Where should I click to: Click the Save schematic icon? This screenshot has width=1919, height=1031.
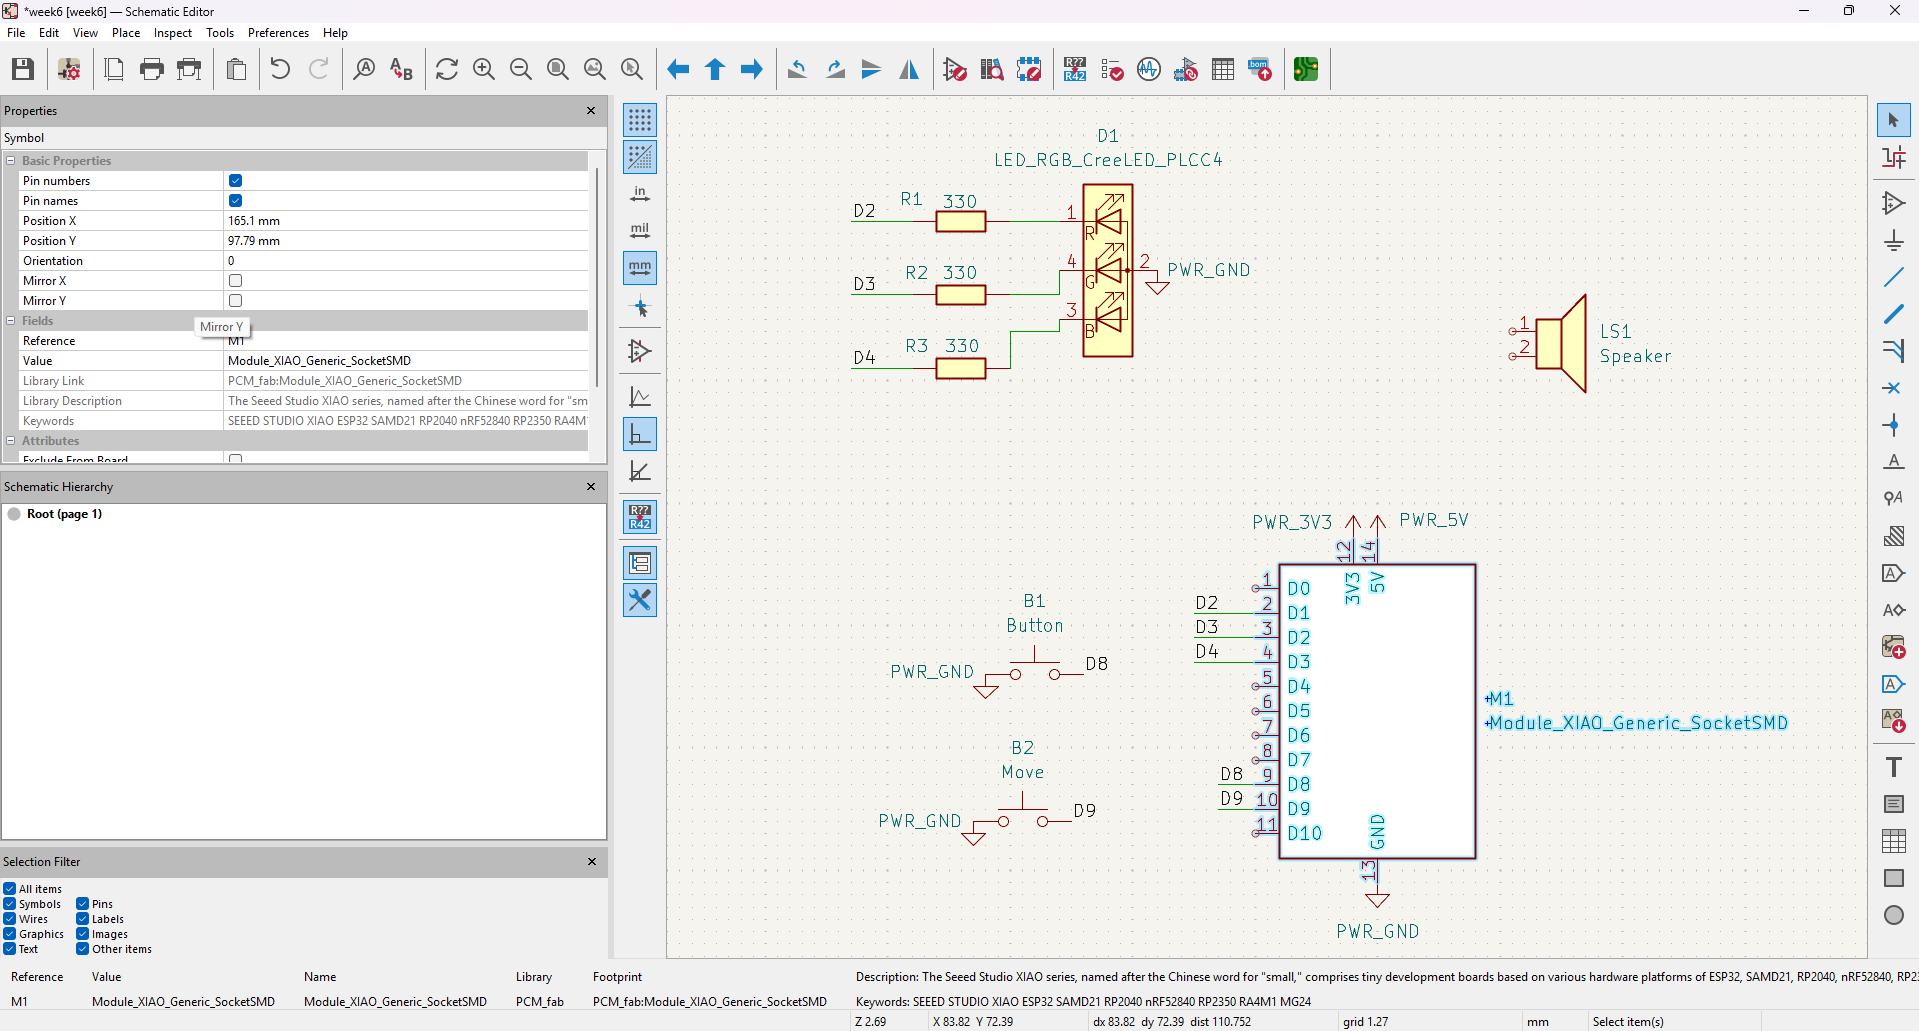coord(23,69)
